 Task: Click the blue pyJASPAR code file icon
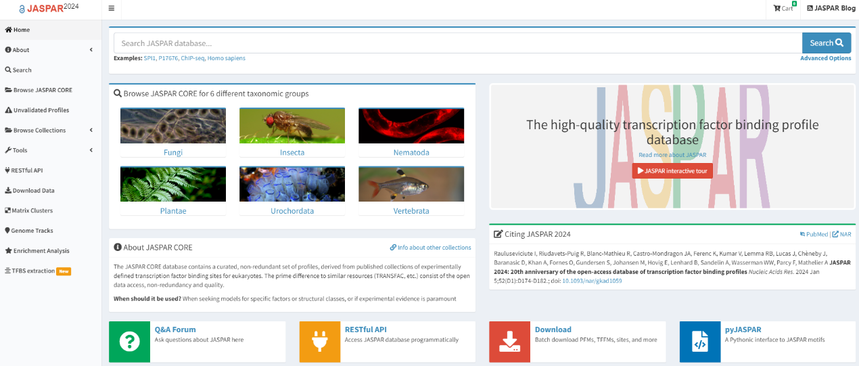coord(700,341)
